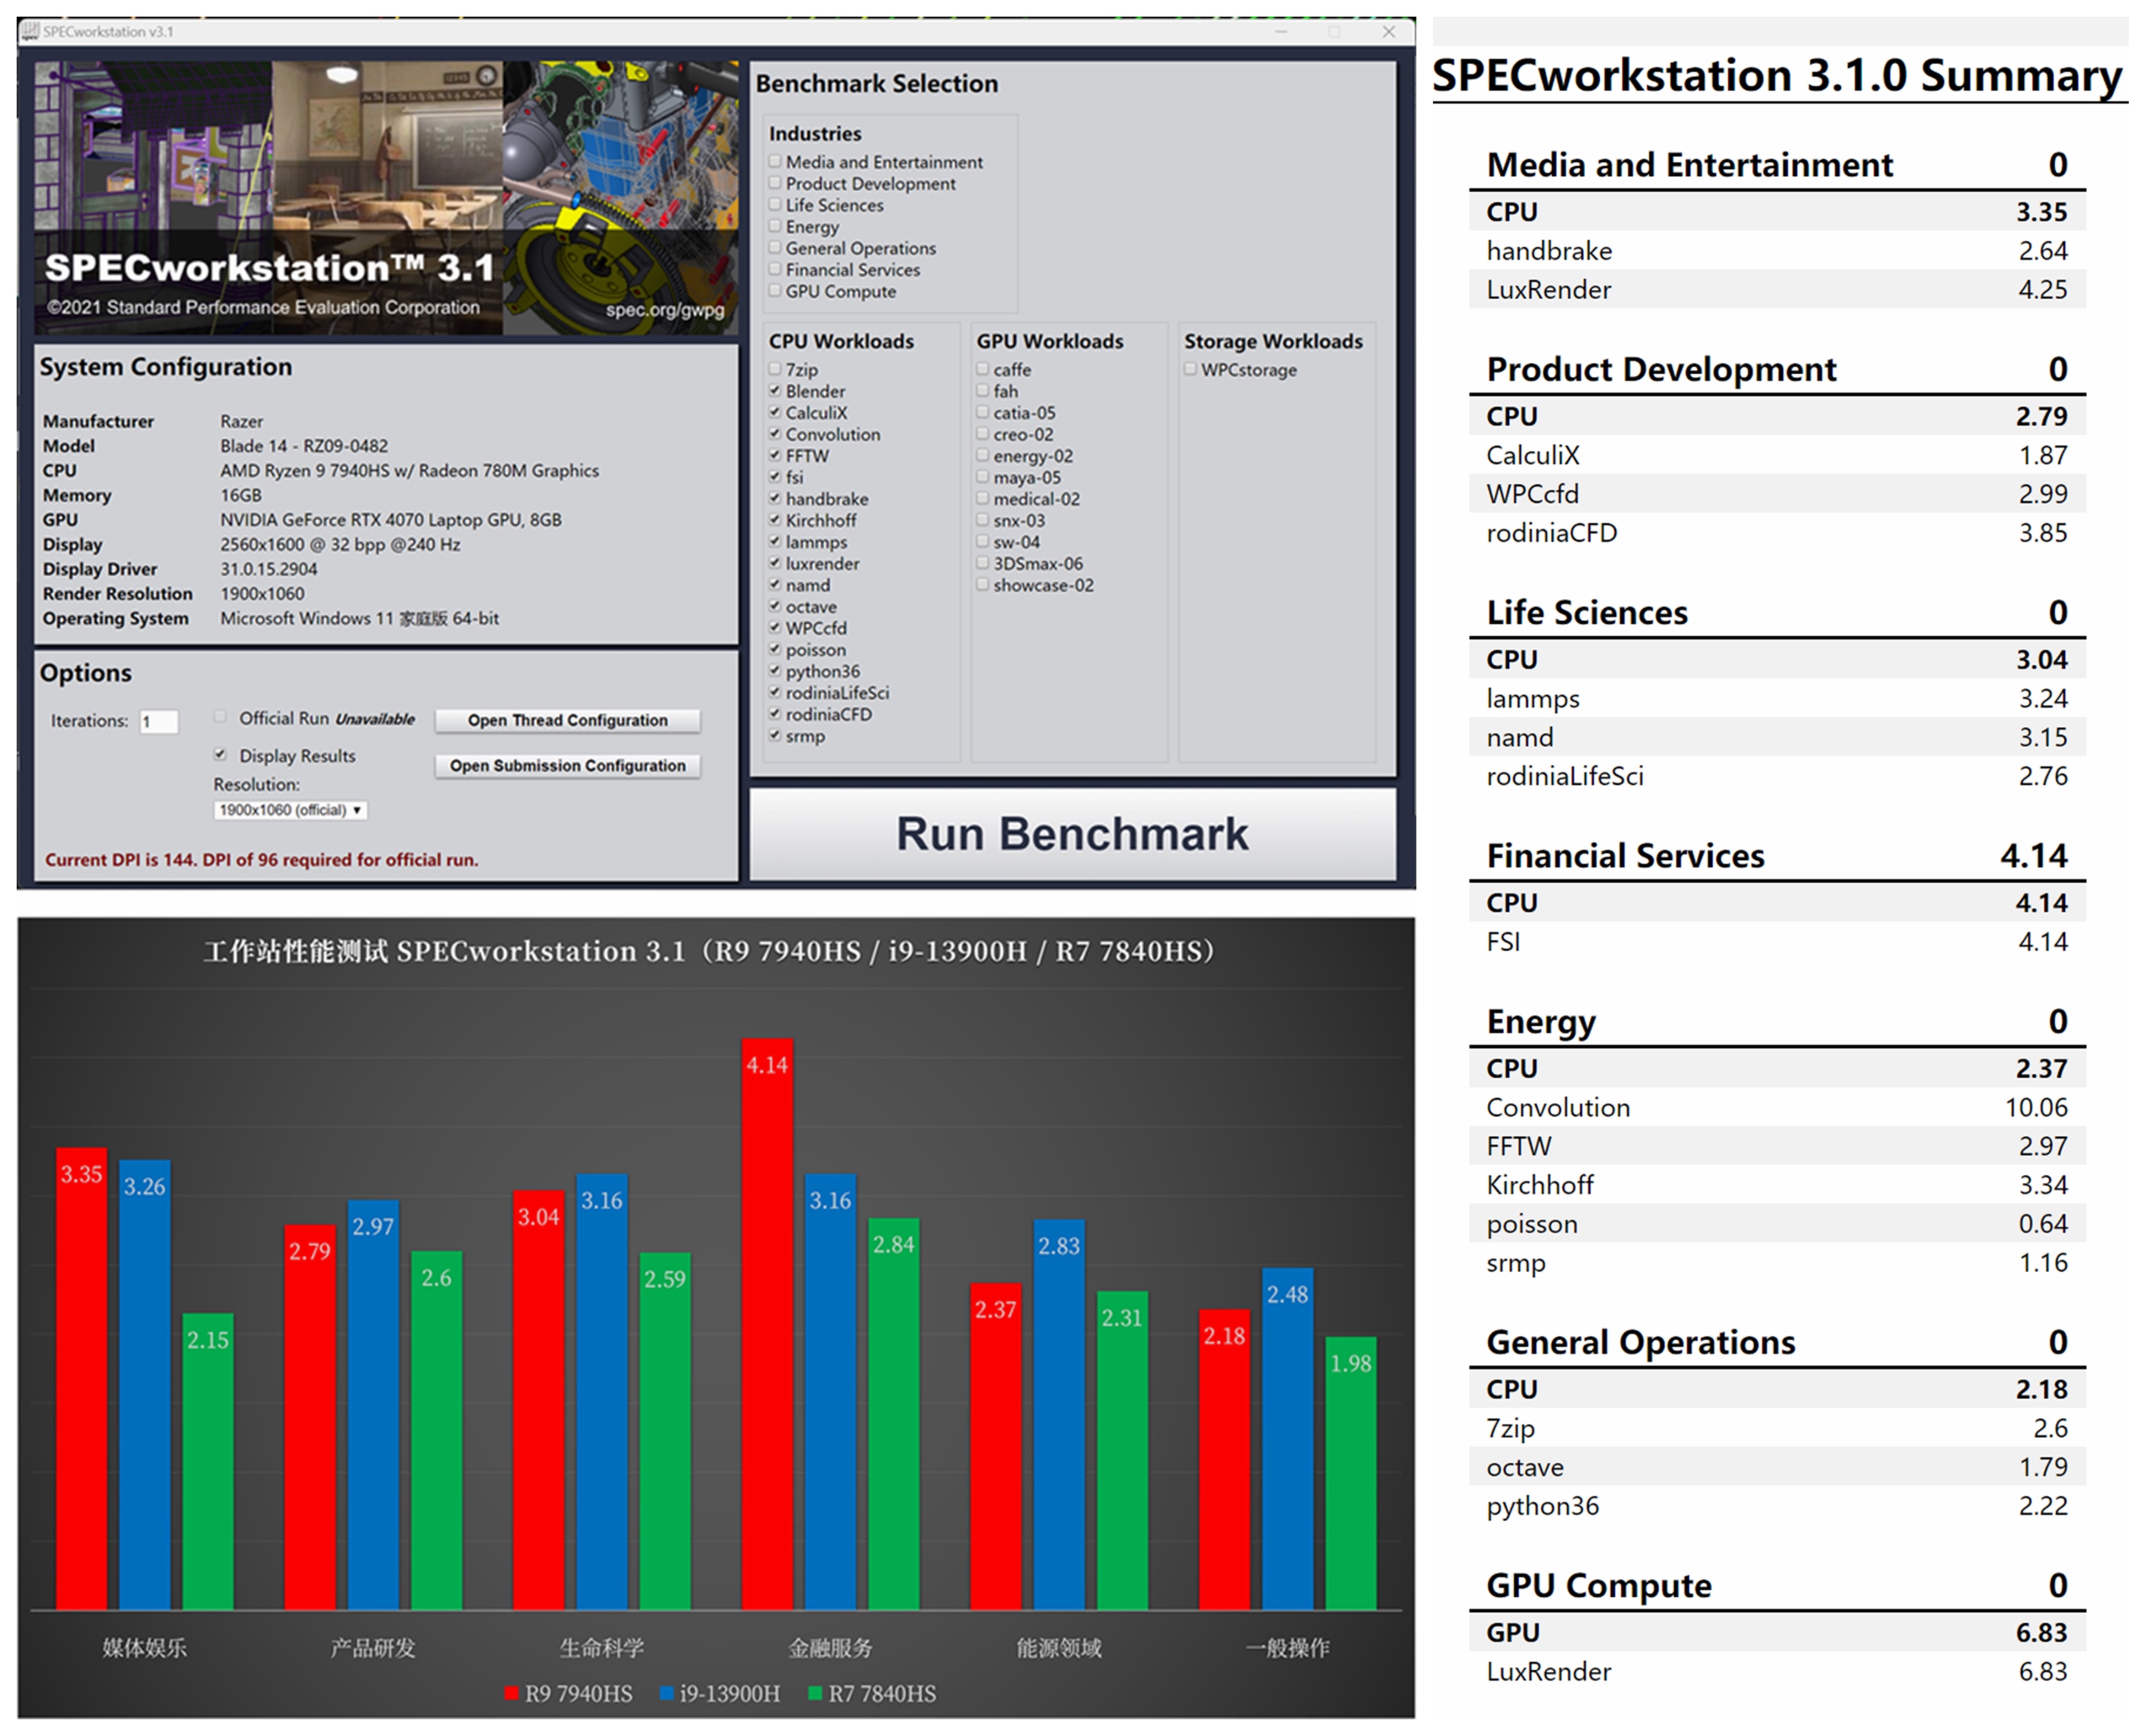Click the SPECworkstation title bar app icon
Viewport: 2146px width, 1736px height.
coord(30,31)
